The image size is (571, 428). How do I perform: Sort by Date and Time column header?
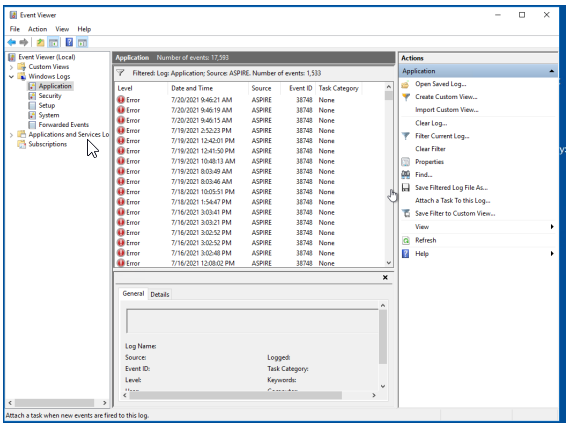coord(208,89)
